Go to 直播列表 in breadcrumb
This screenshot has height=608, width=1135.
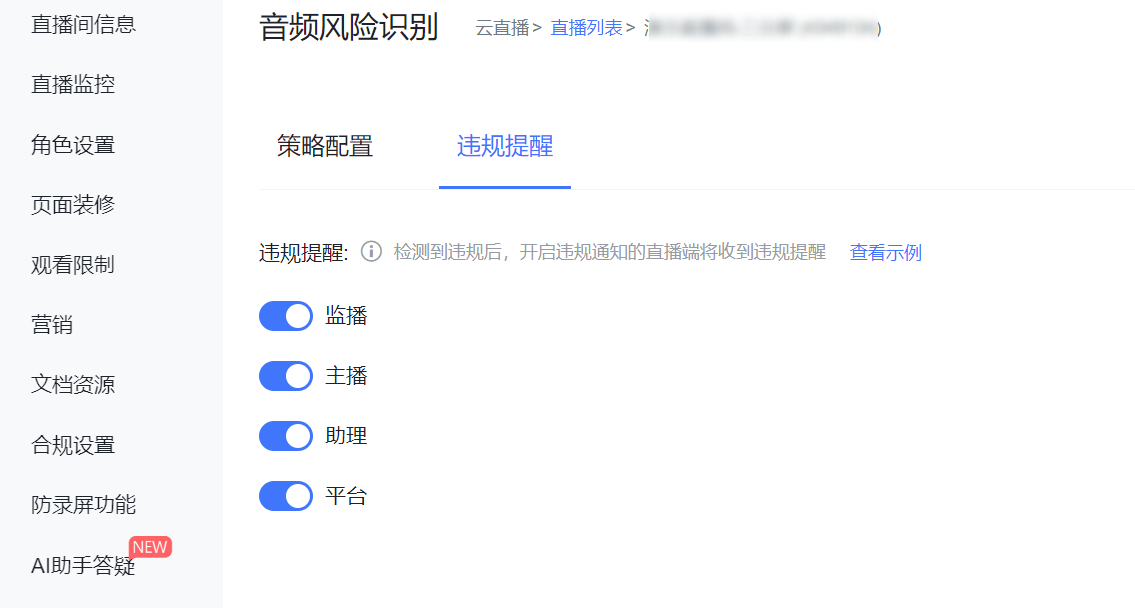586,28
